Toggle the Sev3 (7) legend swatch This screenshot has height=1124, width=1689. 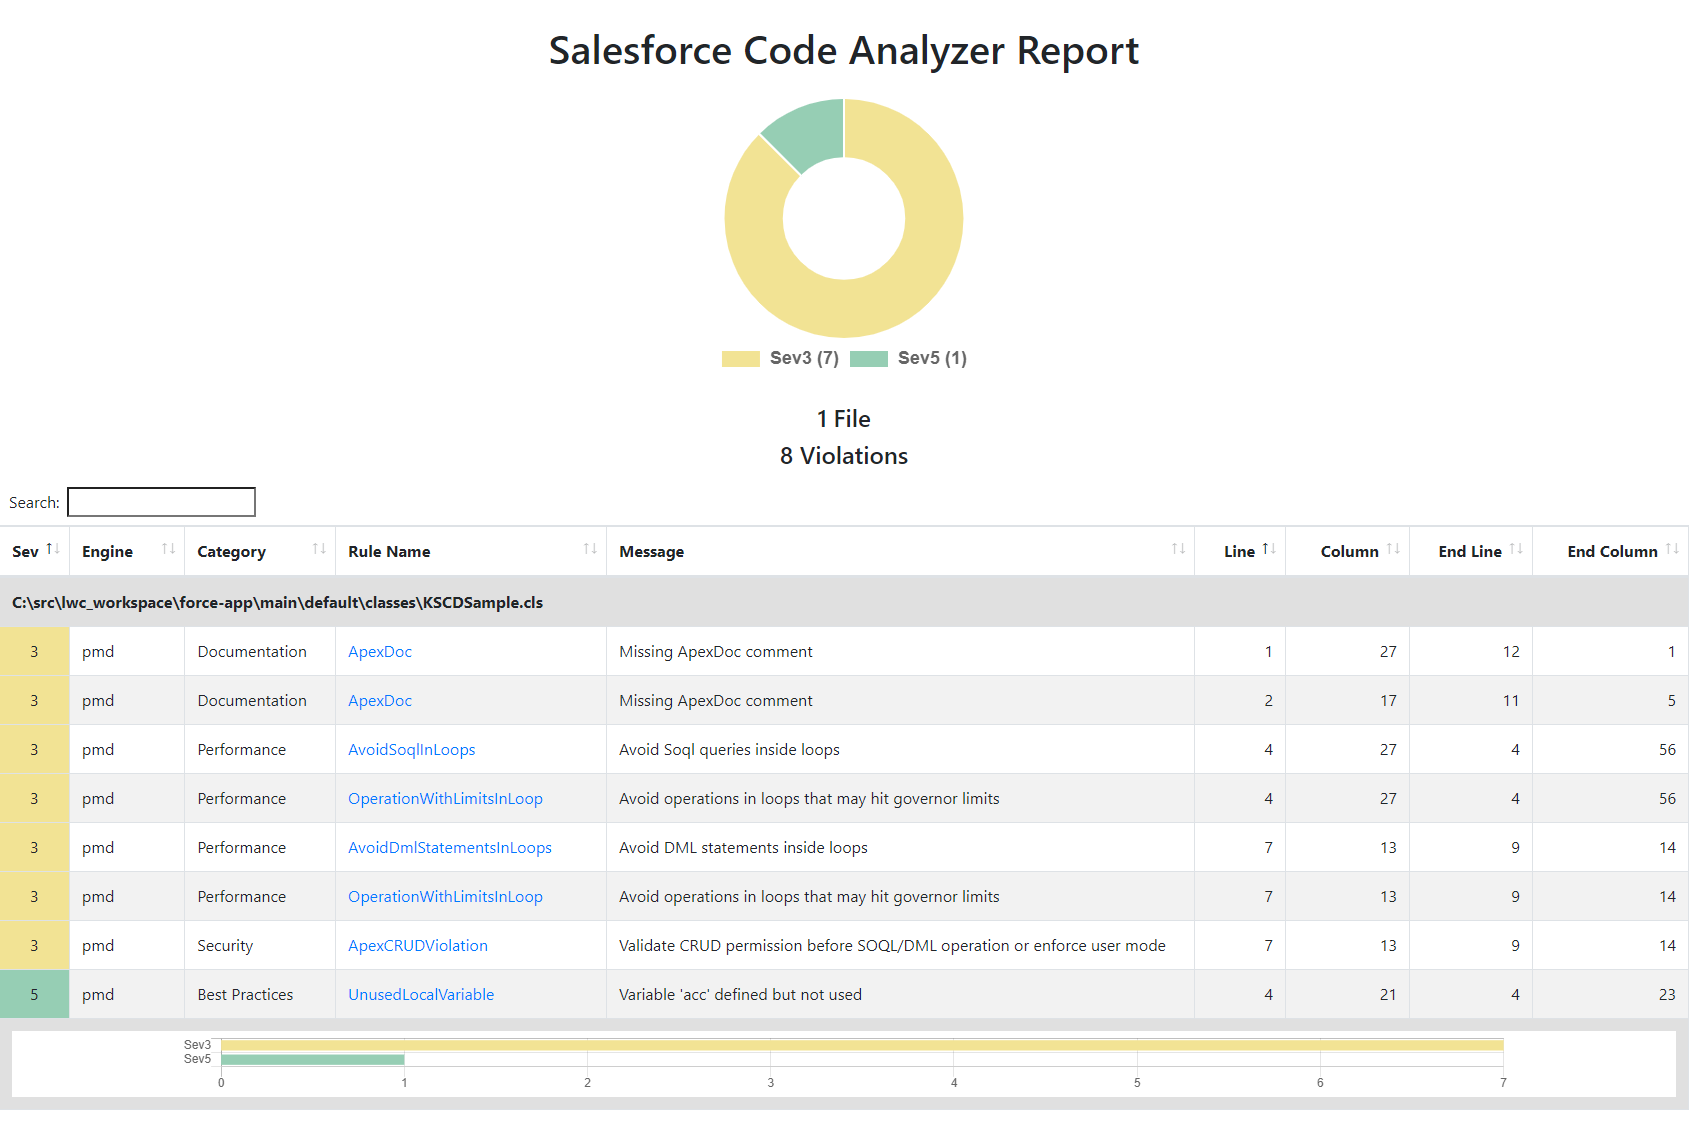pyautogui.click(x=741, y=359)
